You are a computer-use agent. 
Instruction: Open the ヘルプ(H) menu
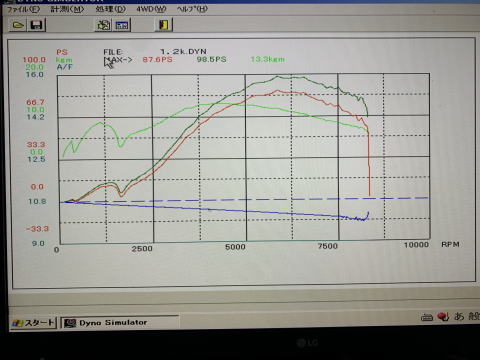tap(192, 9)
